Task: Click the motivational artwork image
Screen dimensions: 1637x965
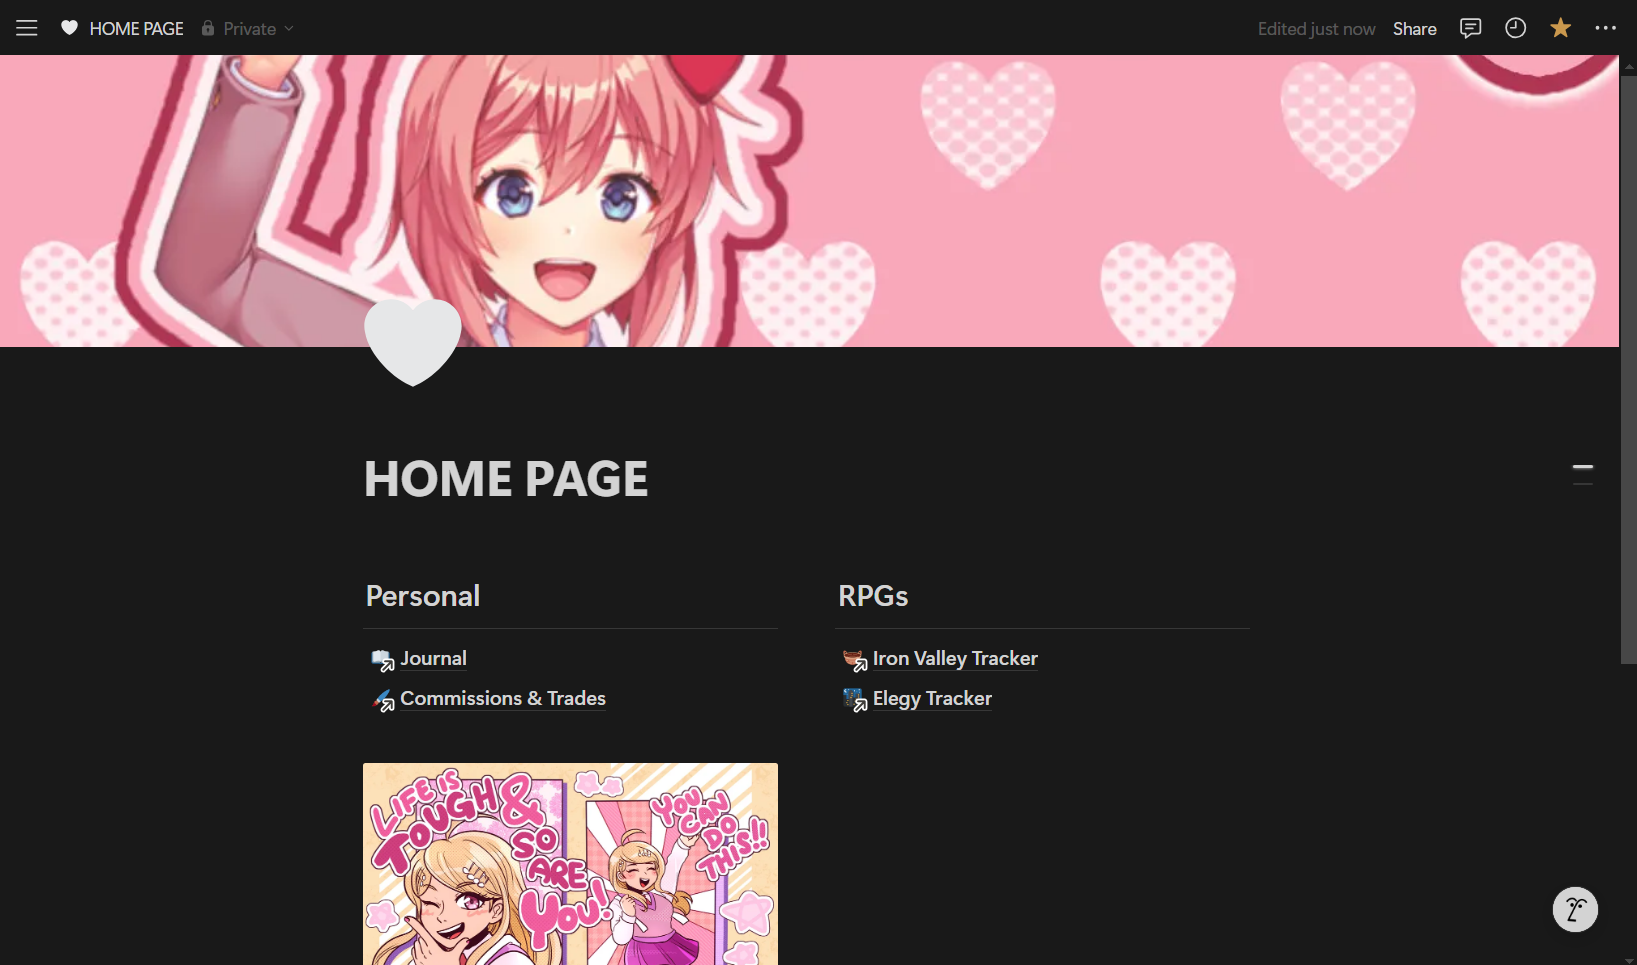Action: [x=570, y=864]
